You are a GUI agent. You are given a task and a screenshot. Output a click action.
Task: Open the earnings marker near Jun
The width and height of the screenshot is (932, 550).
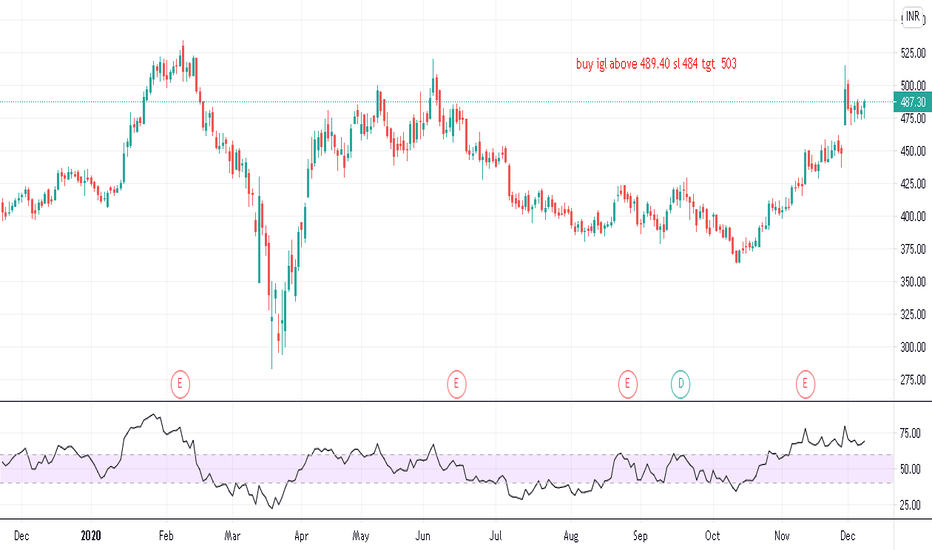(456, 384)
